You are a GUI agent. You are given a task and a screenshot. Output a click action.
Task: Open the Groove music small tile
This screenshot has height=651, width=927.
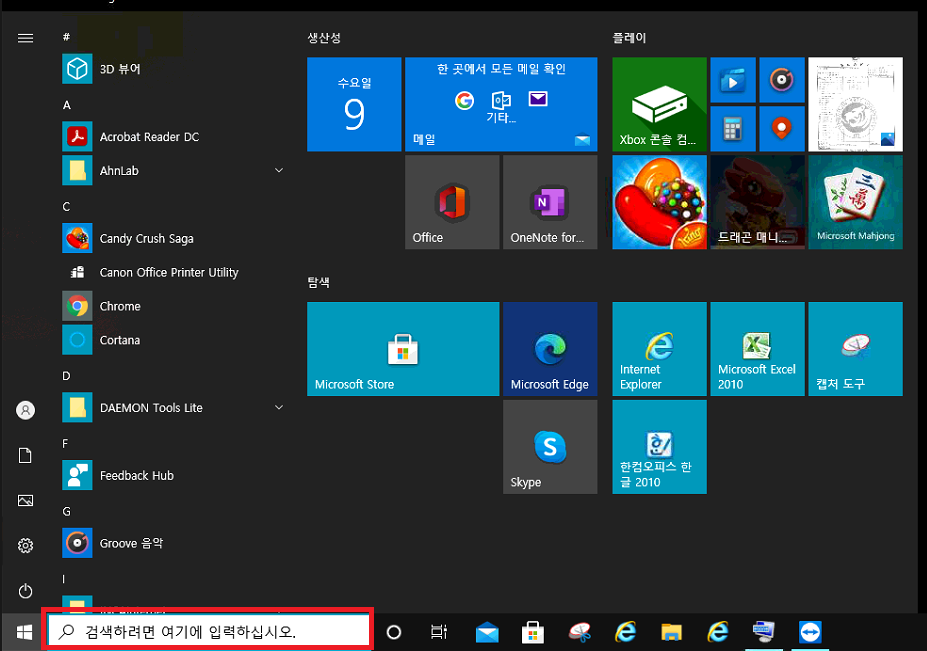coord(782,80)
